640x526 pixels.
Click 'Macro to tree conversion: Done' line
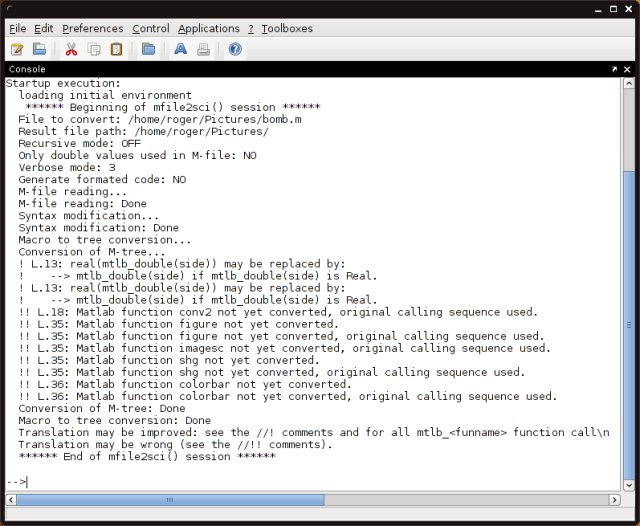coord(115,420)
